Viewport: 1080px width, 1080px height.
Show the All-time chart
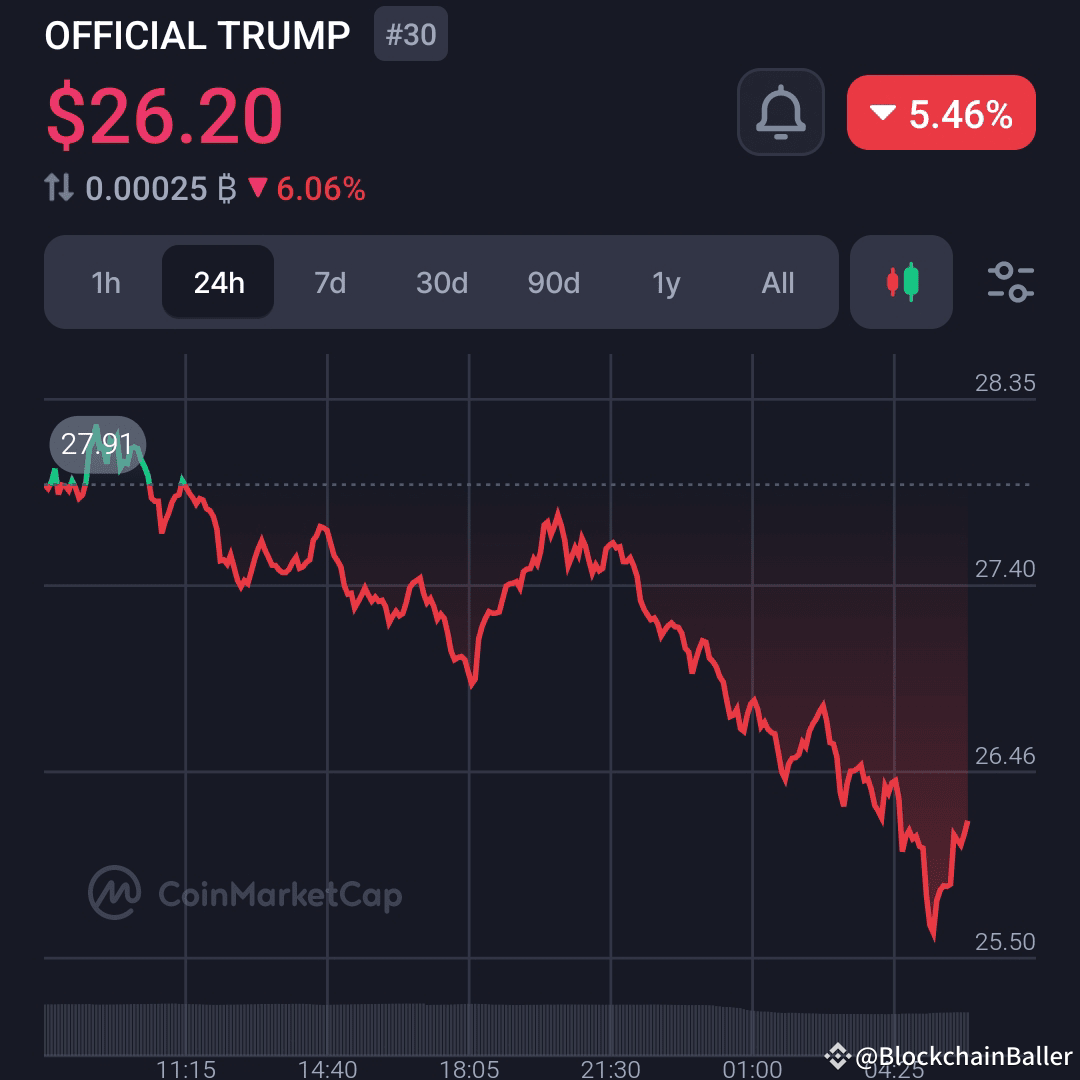[778, 283]
